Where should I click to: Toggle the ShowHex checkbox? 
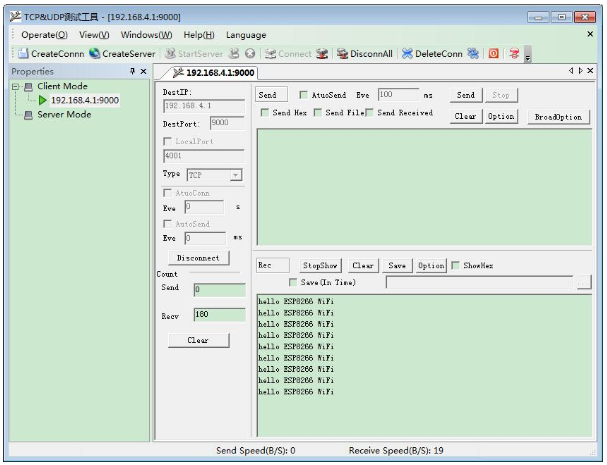pyautogui.click(x=456, y=266)
